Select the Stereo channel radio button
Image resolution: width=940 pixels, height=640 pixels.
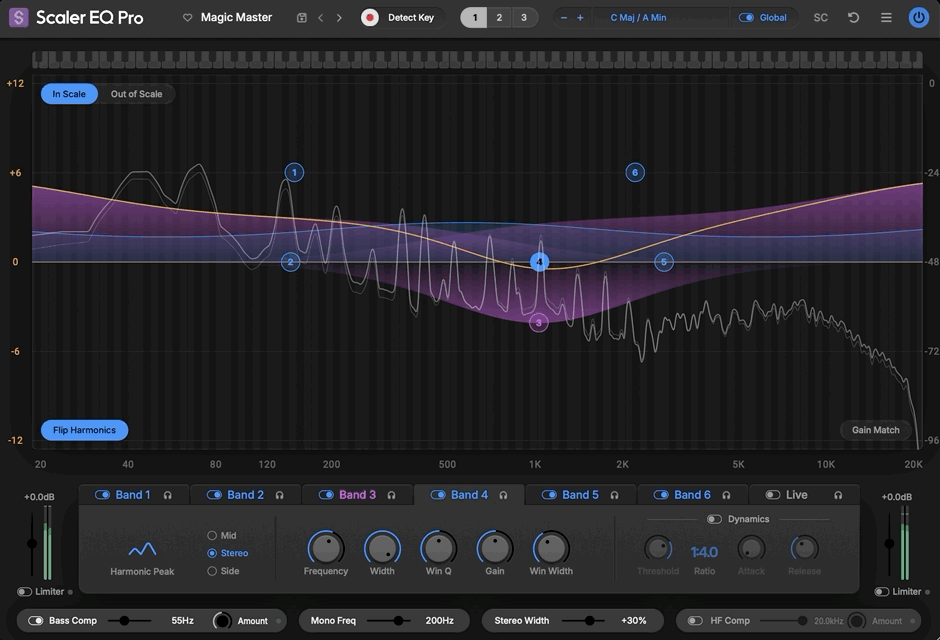(212, 553)
